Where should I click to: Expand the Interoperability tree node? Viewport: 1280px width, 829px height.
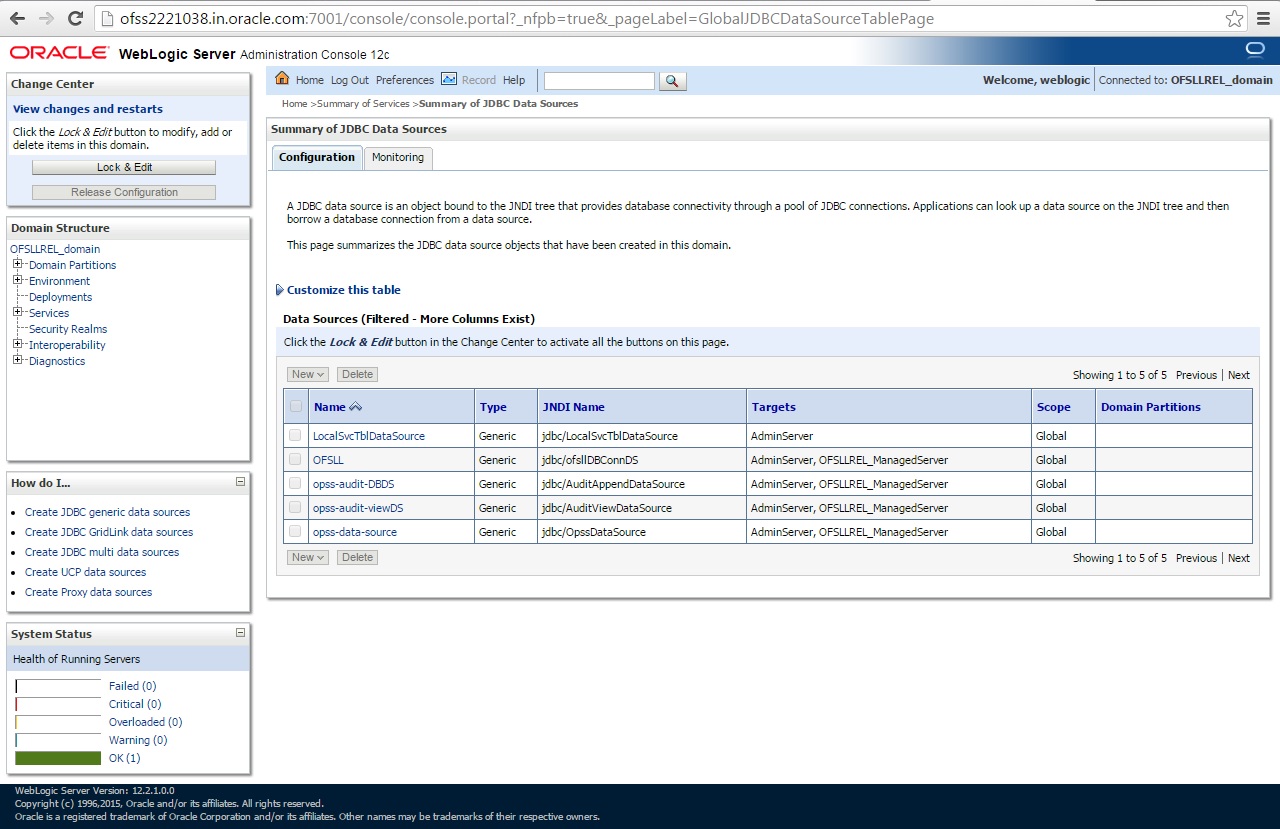coord(18,344)
